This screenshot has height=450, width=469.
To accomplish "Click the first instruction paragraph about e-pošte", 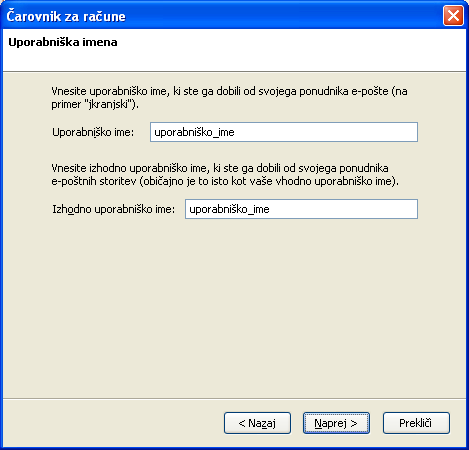I will coord(229,98).
